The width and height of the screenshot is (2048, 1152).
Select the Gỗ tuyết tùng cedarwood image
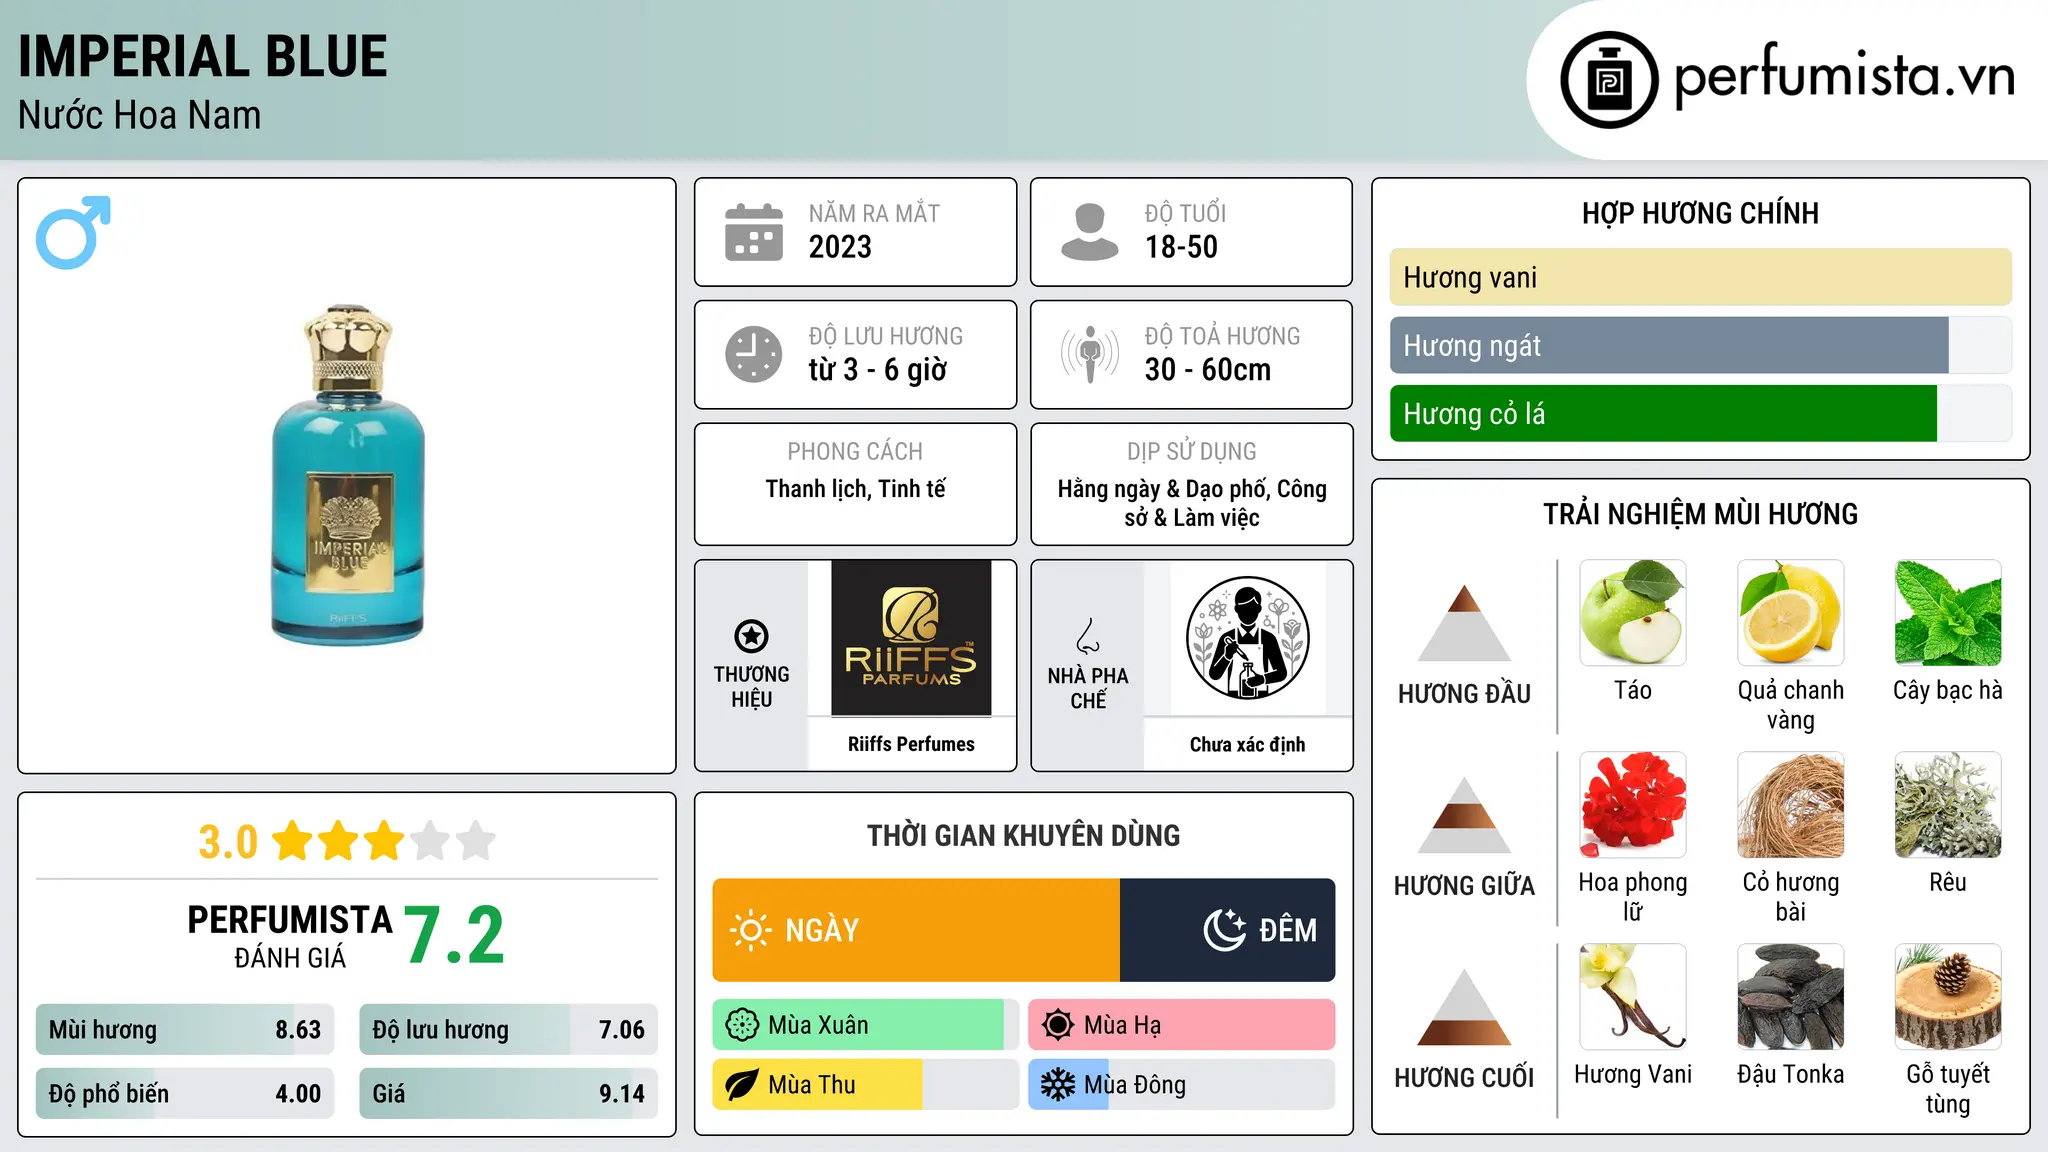coord(1948,997)
